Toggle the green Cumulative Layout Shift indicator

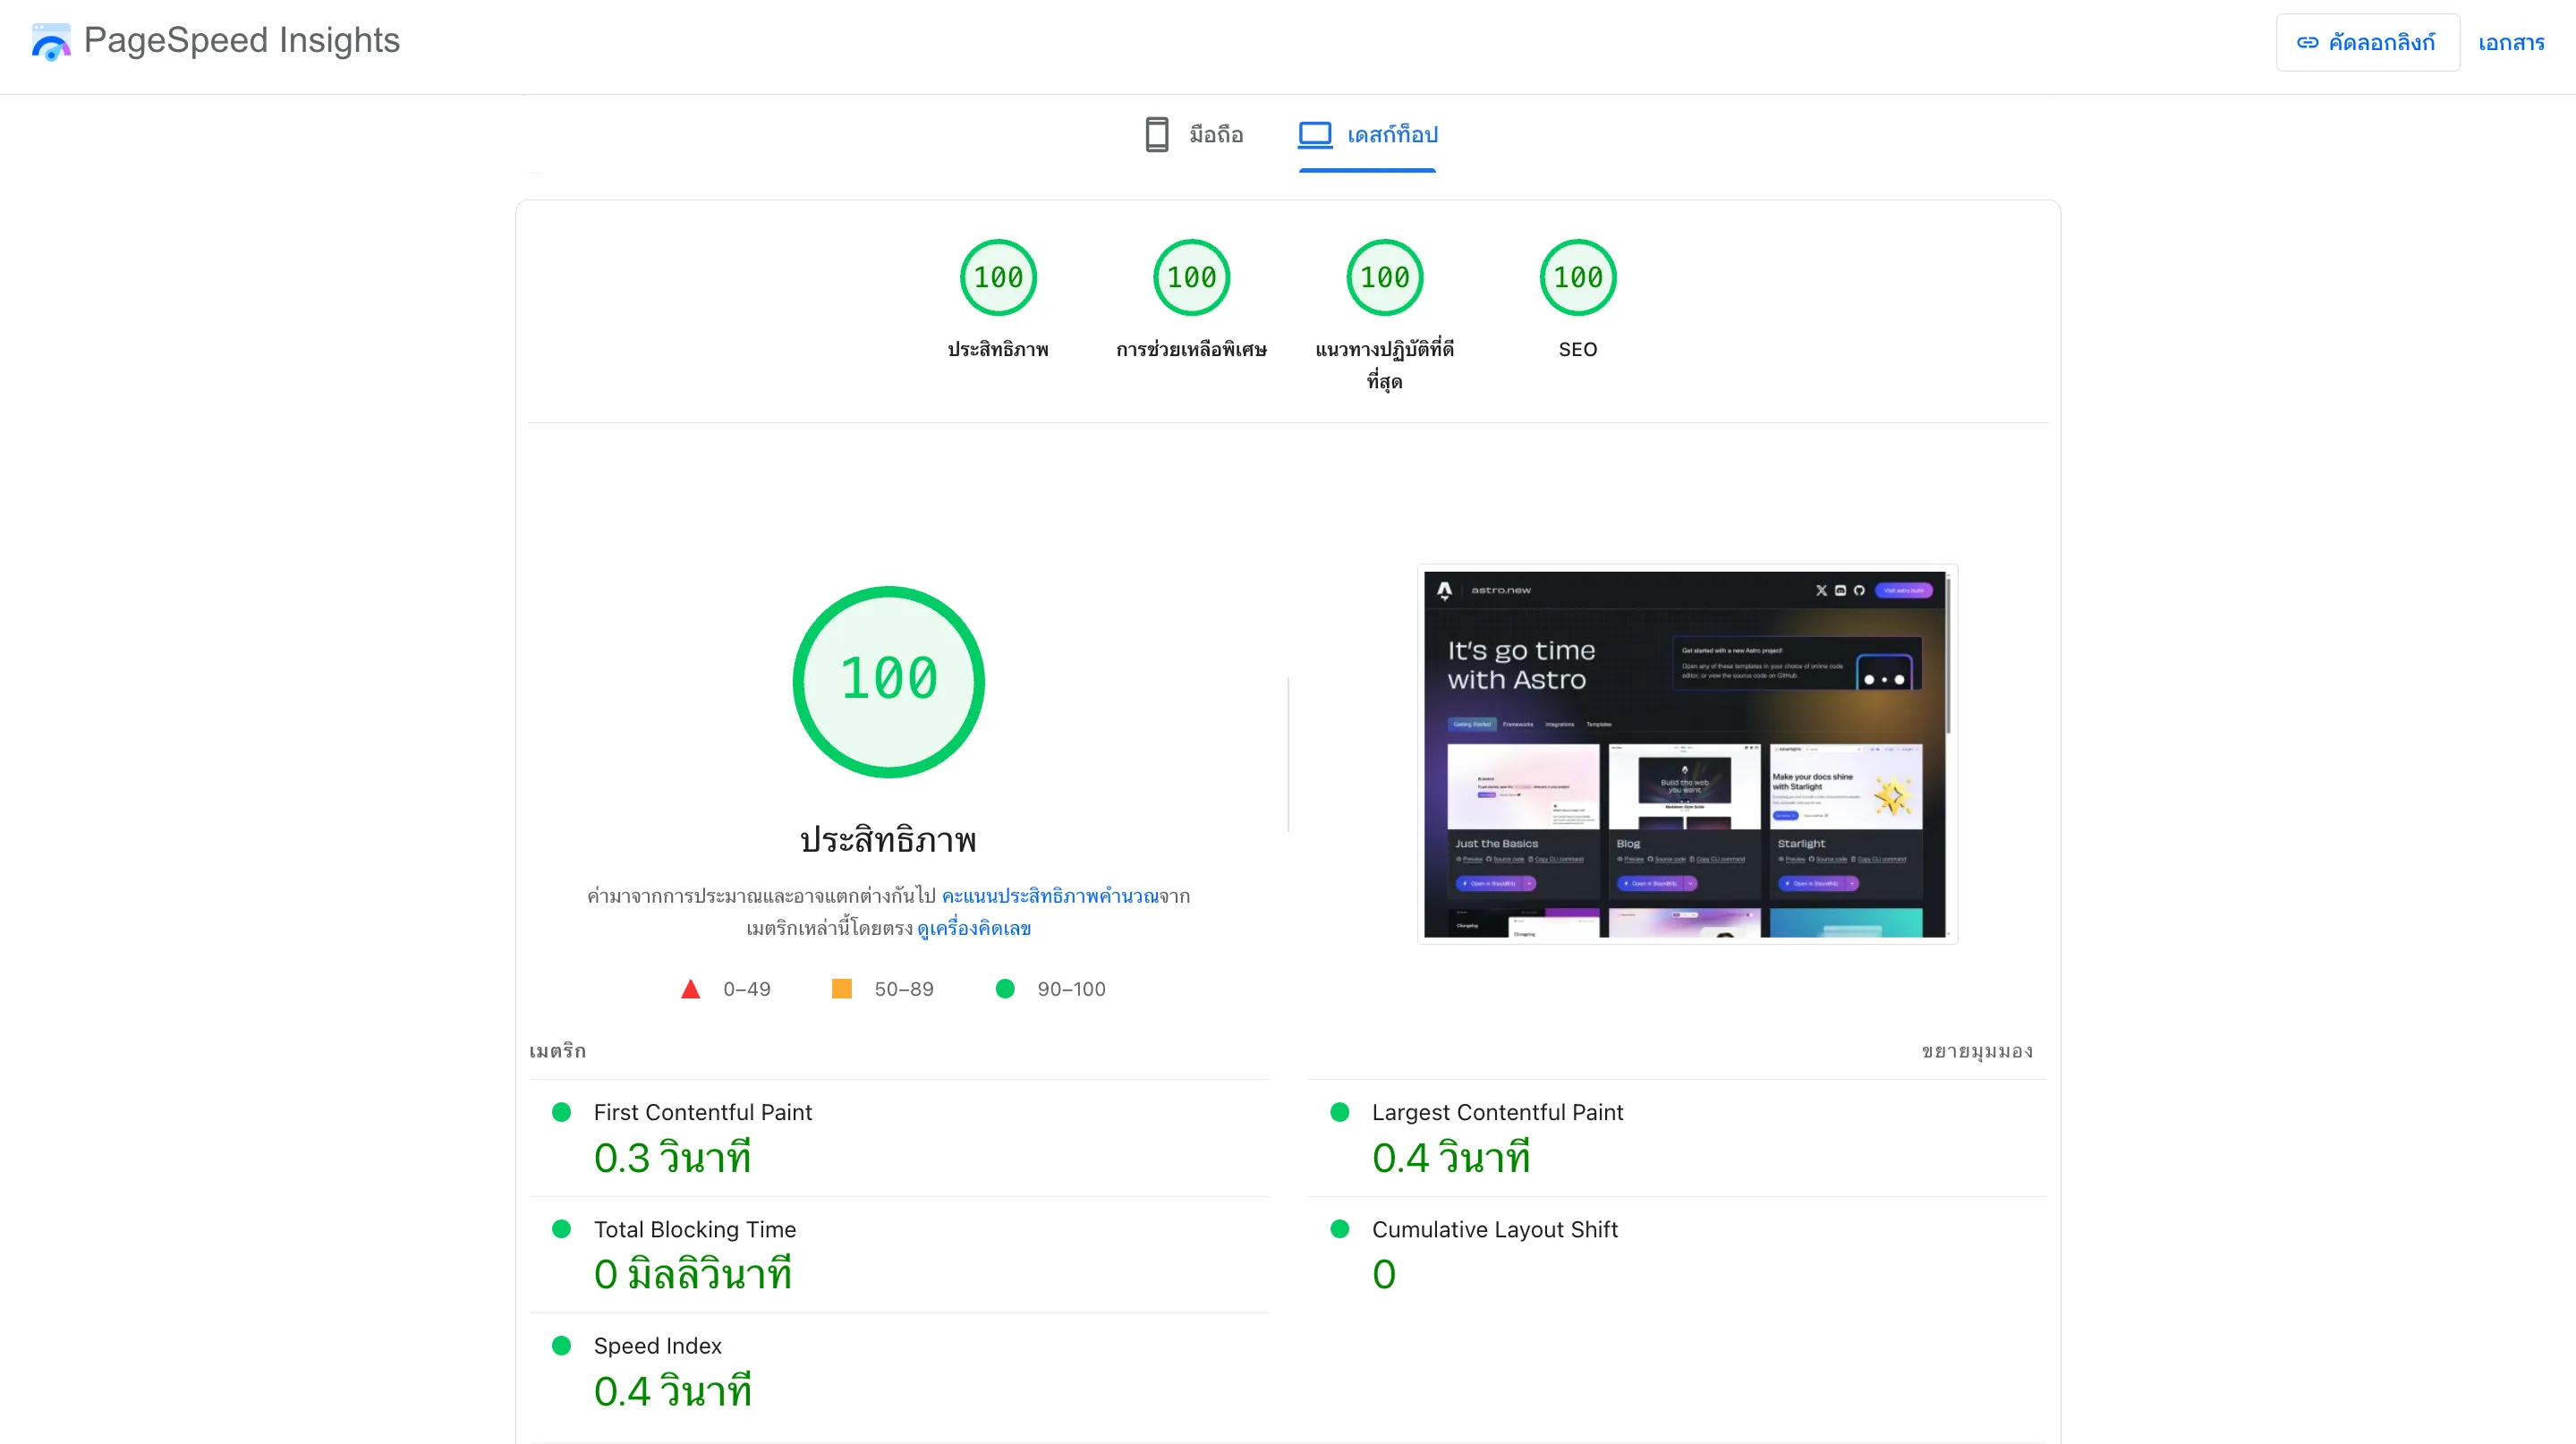click(x=1340, y=1228)
